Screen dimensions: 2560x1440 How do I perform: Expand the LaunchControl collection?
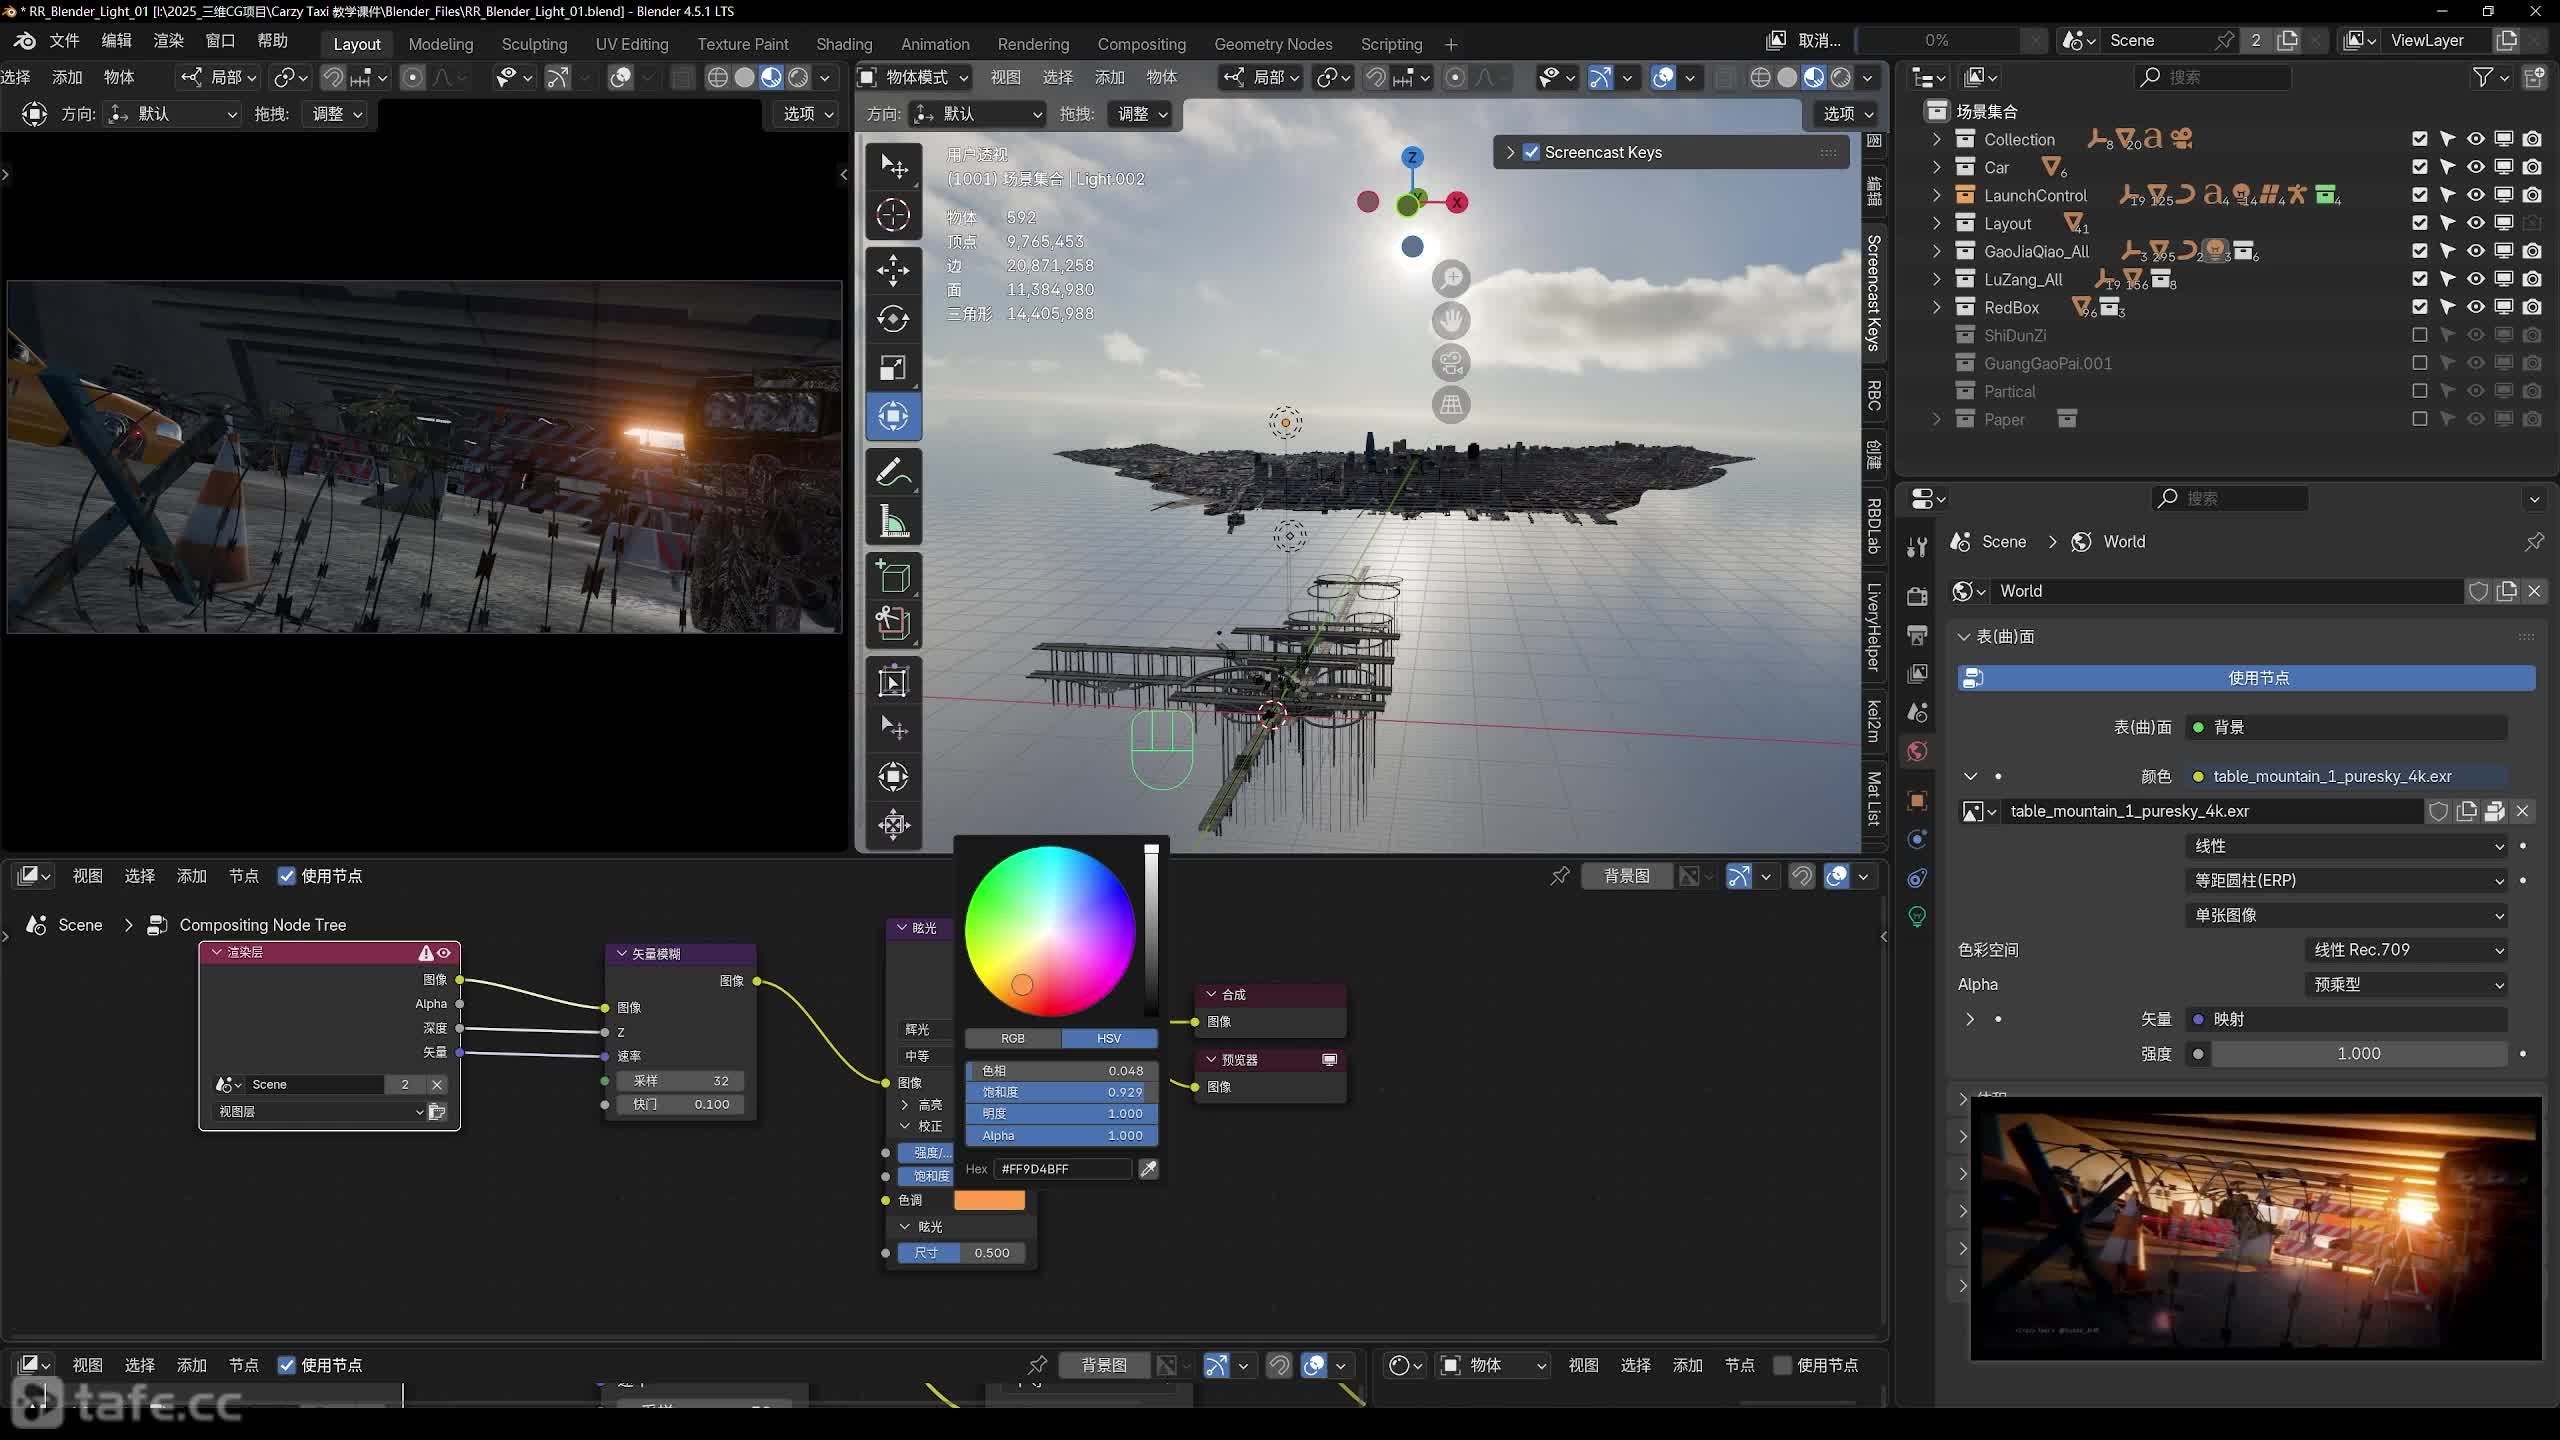point(1936,195)
